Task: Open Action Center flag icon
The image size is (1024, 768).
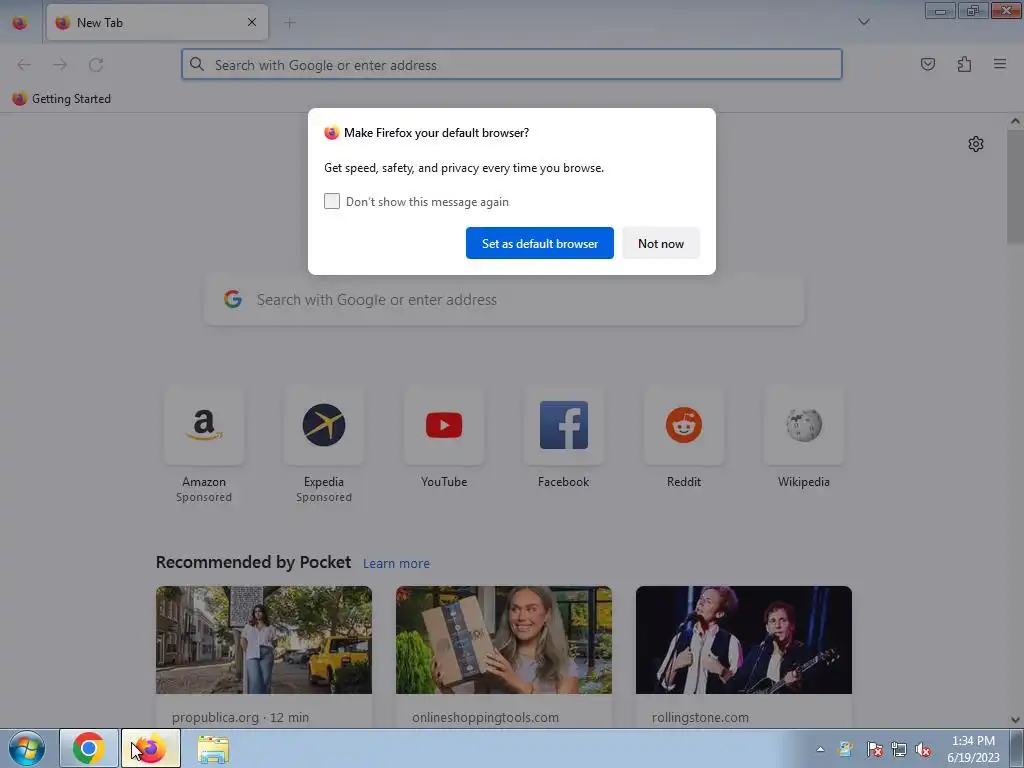Action: coord(874,749)
